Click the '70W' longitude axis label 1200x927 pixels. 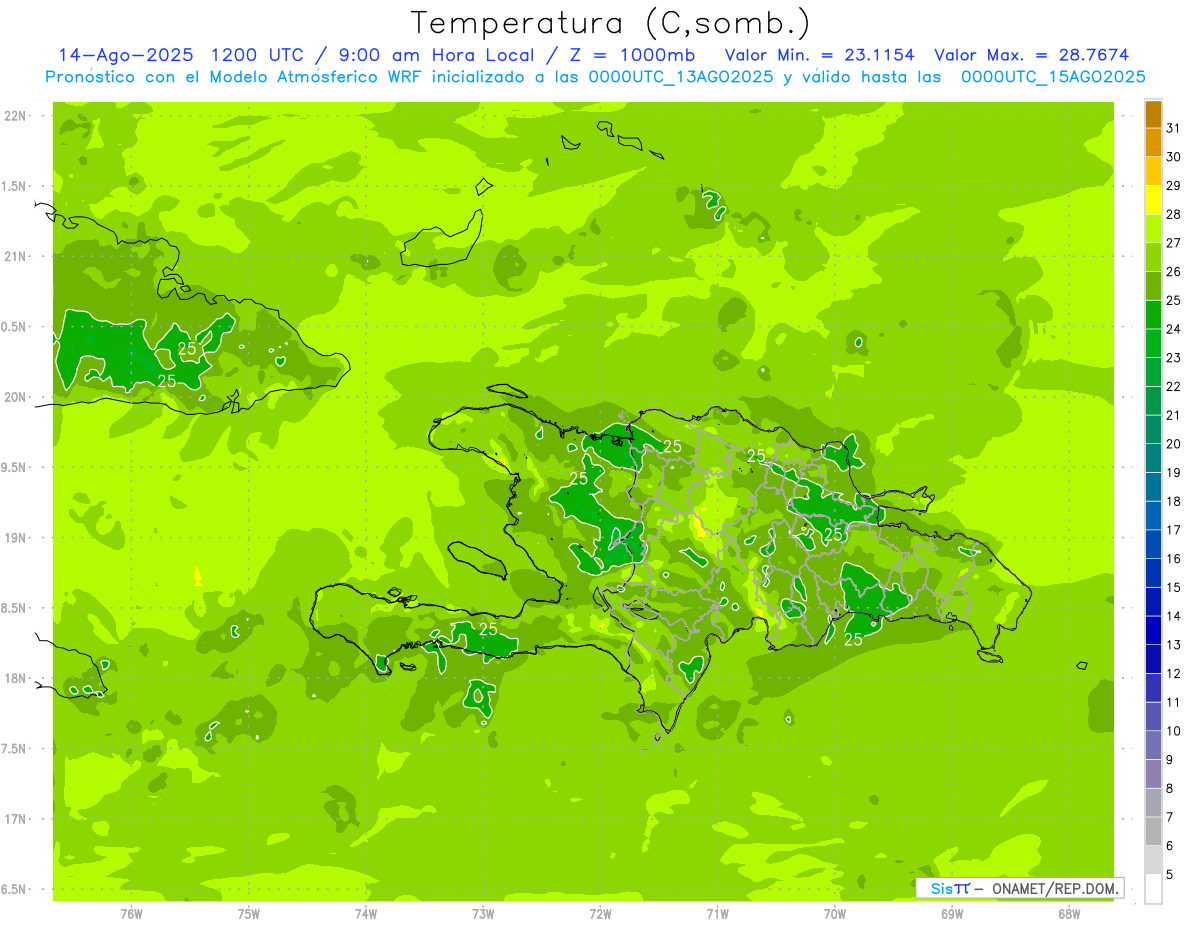click(x=834, y=914)
